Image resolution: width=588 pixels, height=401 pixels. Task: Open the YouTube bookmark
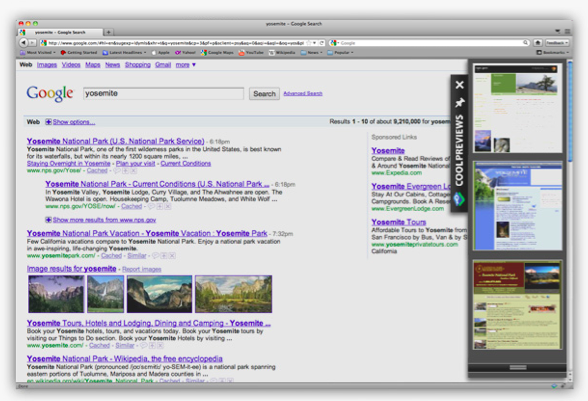point(251,53)
